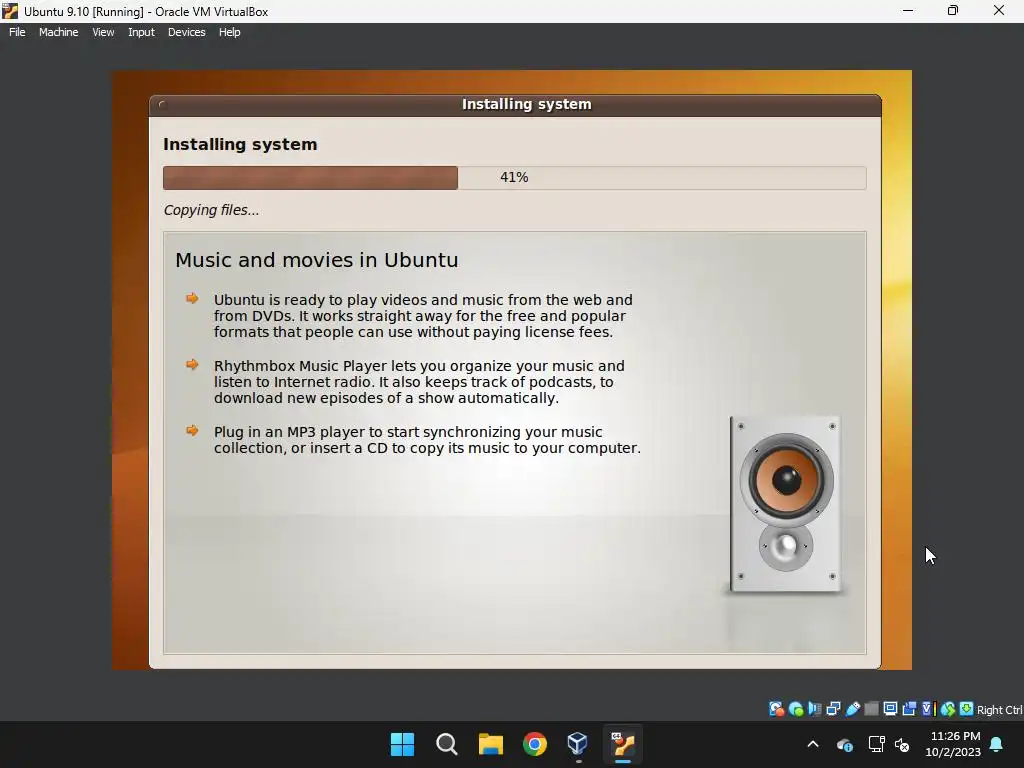Open the audio indicator in VirtualBox status bar
This screenshot has height=768, width=1024.
[814, 709]
